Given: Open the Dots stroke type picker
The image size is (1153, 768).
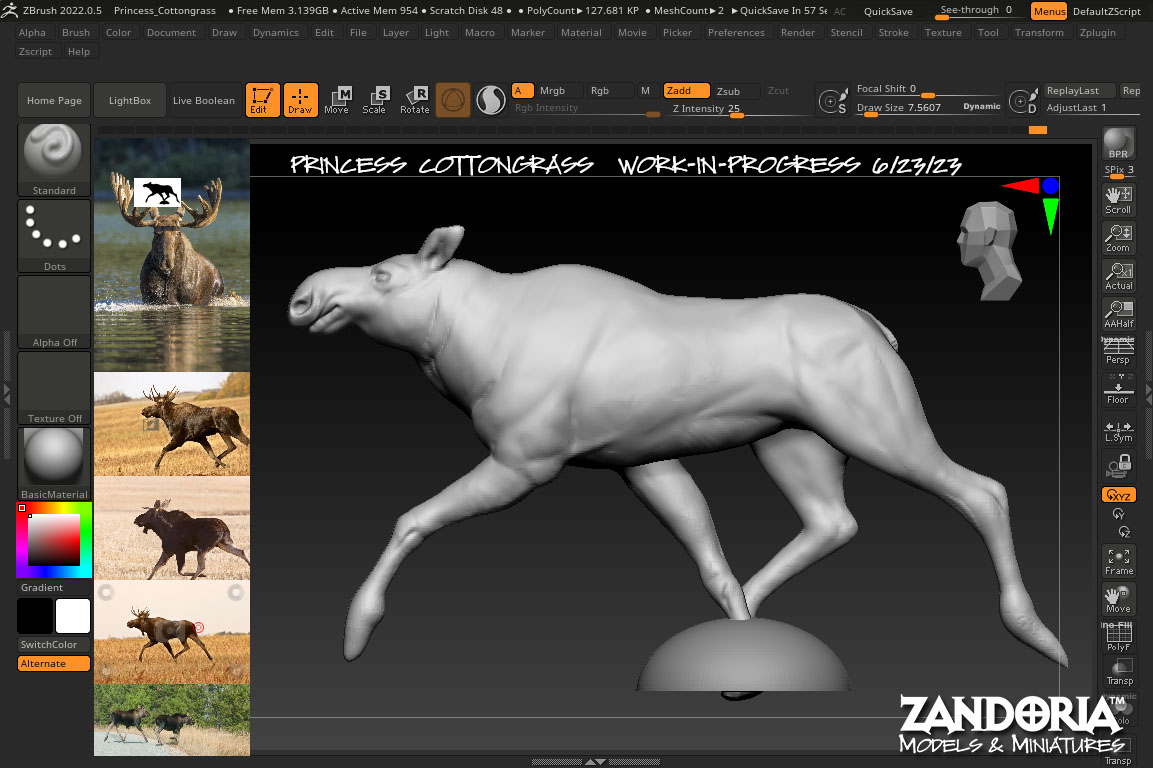Looking at the screenshot, I should pyautogui.click(x=54, y=237).
